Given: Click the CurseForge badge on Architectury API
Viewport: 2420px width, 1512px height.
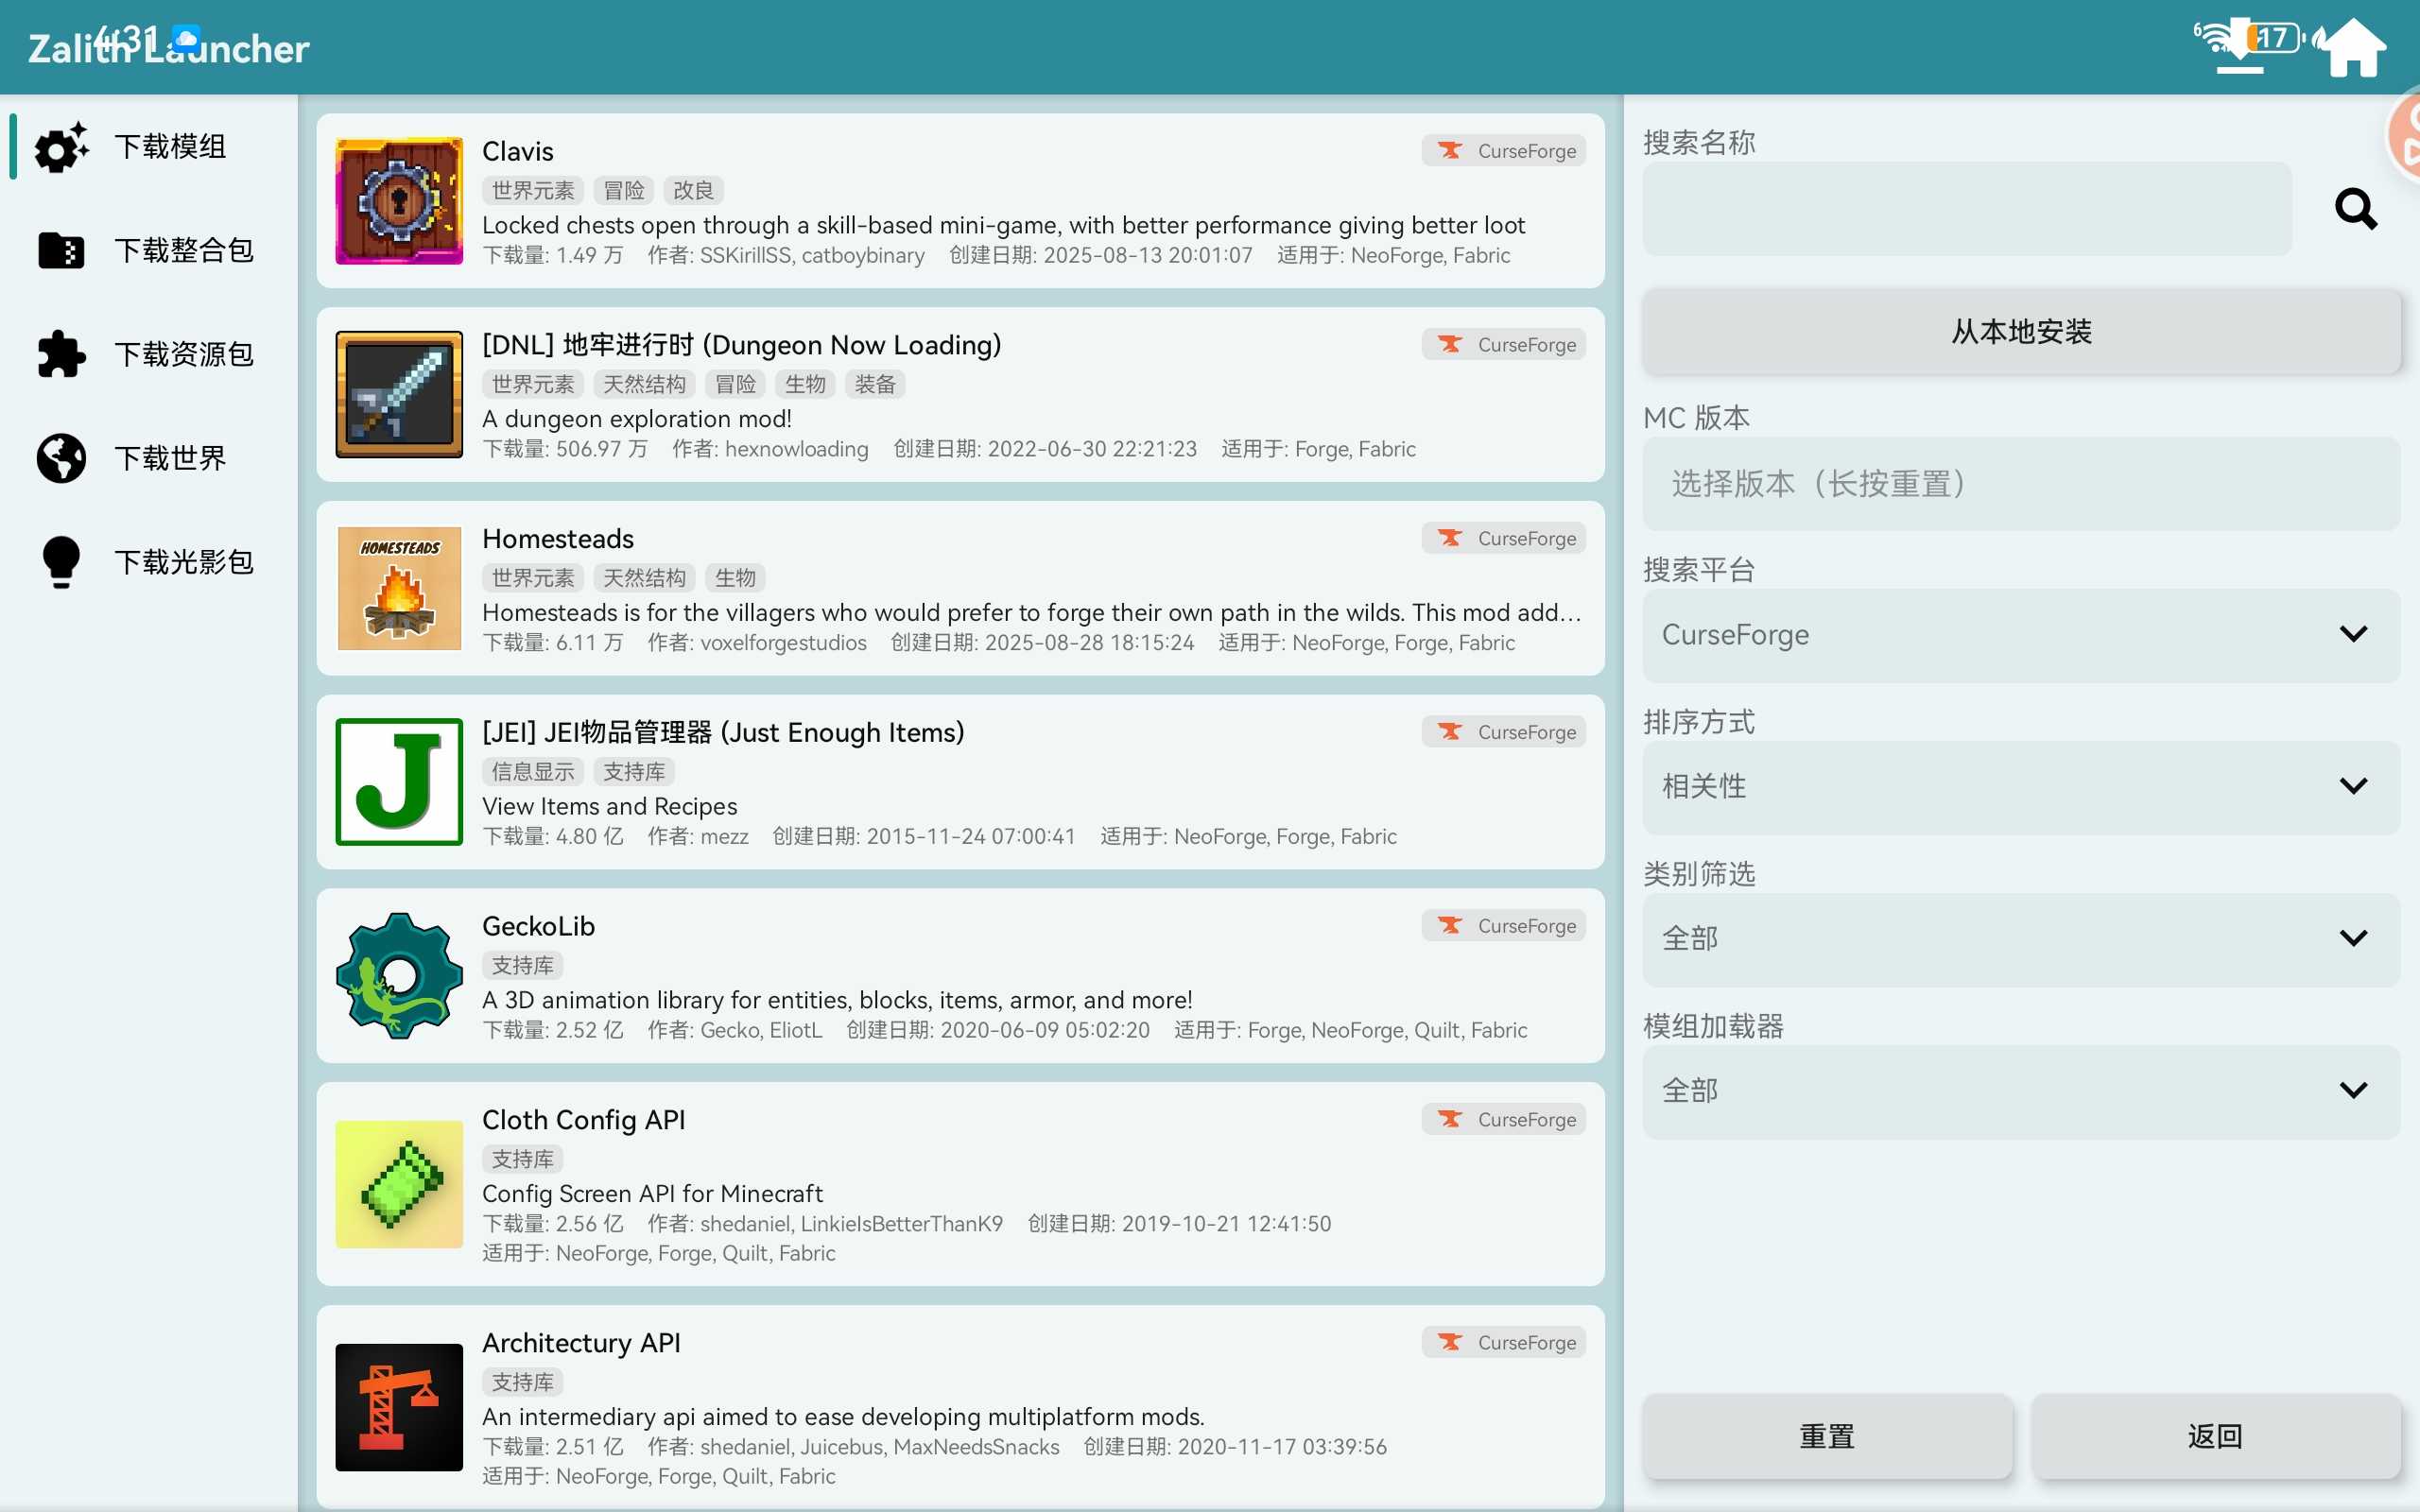Looking at the screenshot, I should (1504, 1342).
